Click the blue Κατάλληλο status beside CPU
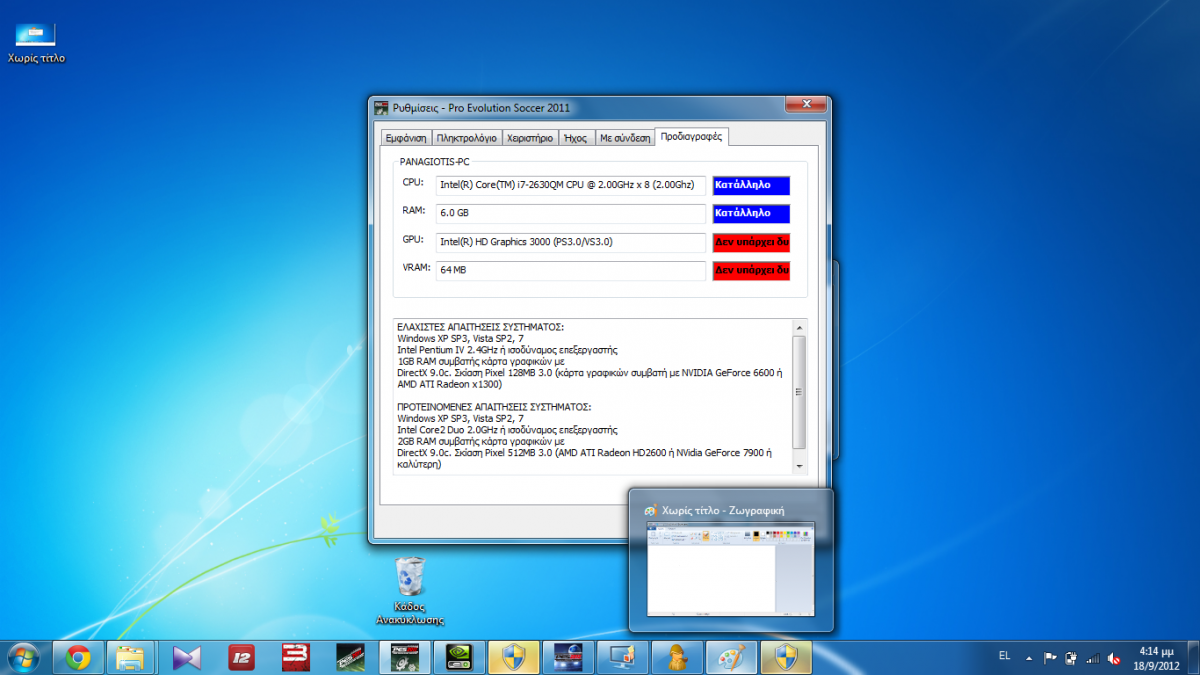 (x=751, y=185)
